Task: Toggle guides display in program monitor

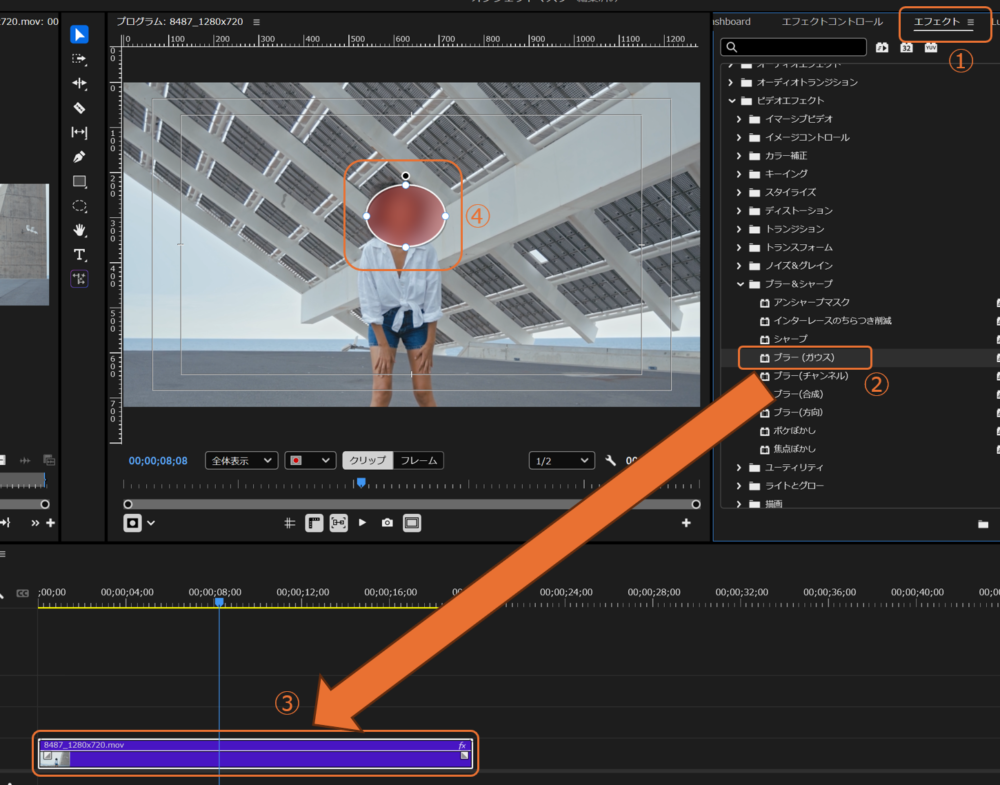Action: [x=339, y=523]
